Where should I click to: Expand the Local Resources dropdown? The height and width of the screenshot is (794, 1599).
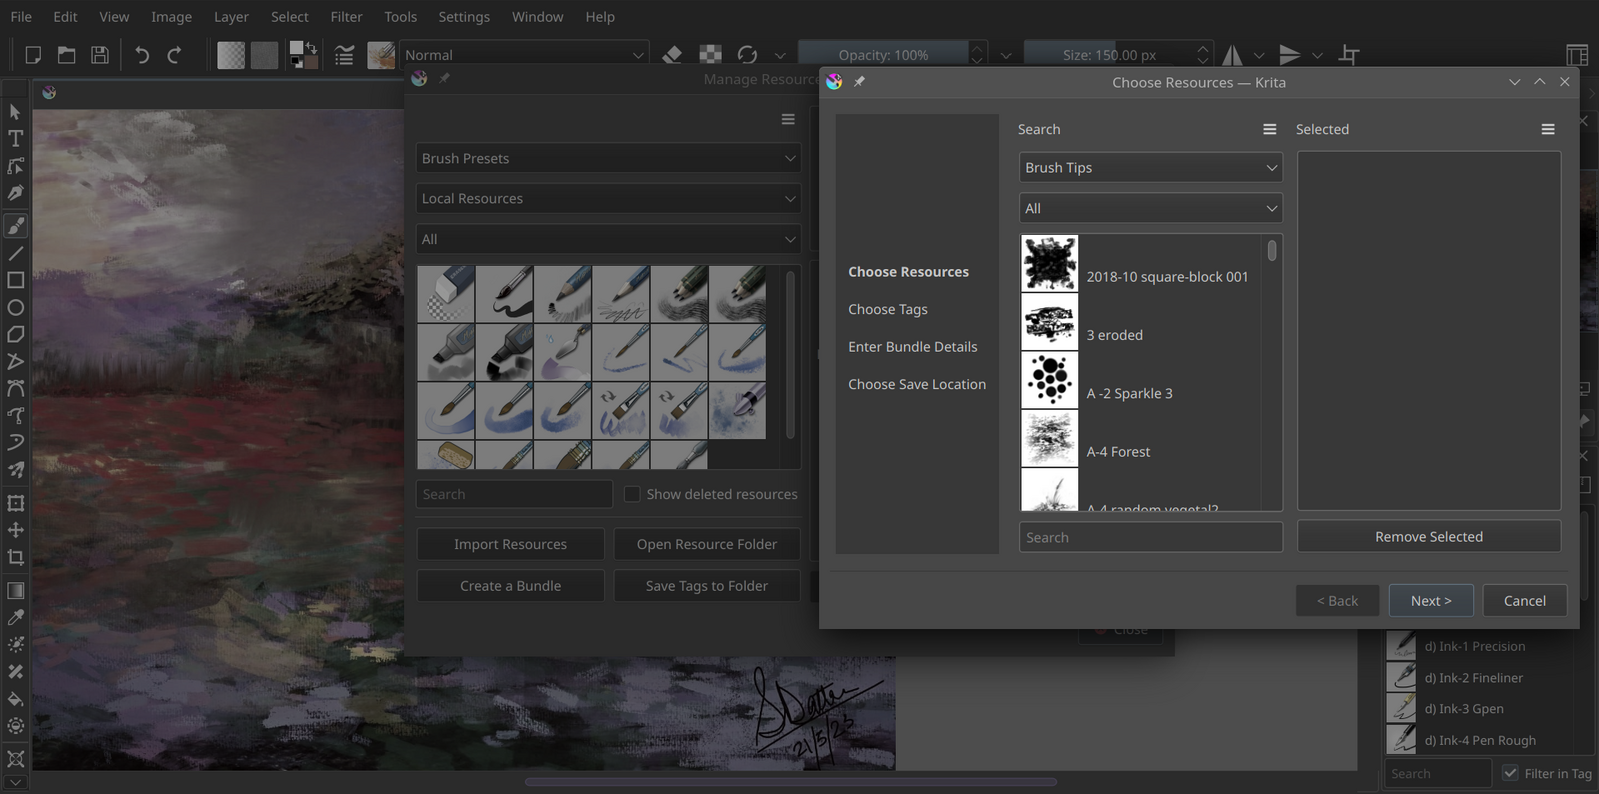tap(608, 199)
